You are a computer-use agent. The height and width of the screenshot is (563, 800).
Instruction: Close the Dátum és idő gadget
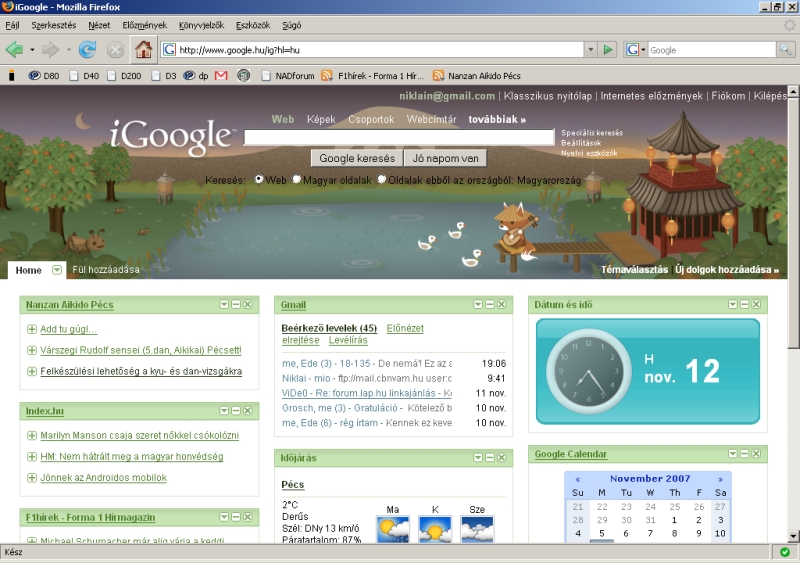pos(756,304)
